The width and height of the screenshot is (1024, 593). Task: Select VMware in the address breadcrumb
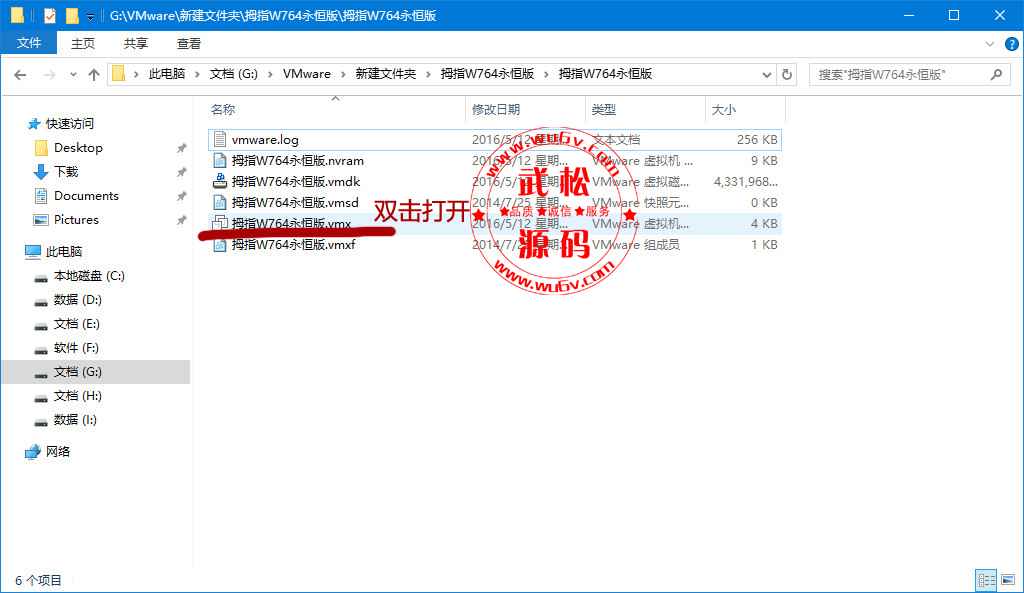click(306, 74)
